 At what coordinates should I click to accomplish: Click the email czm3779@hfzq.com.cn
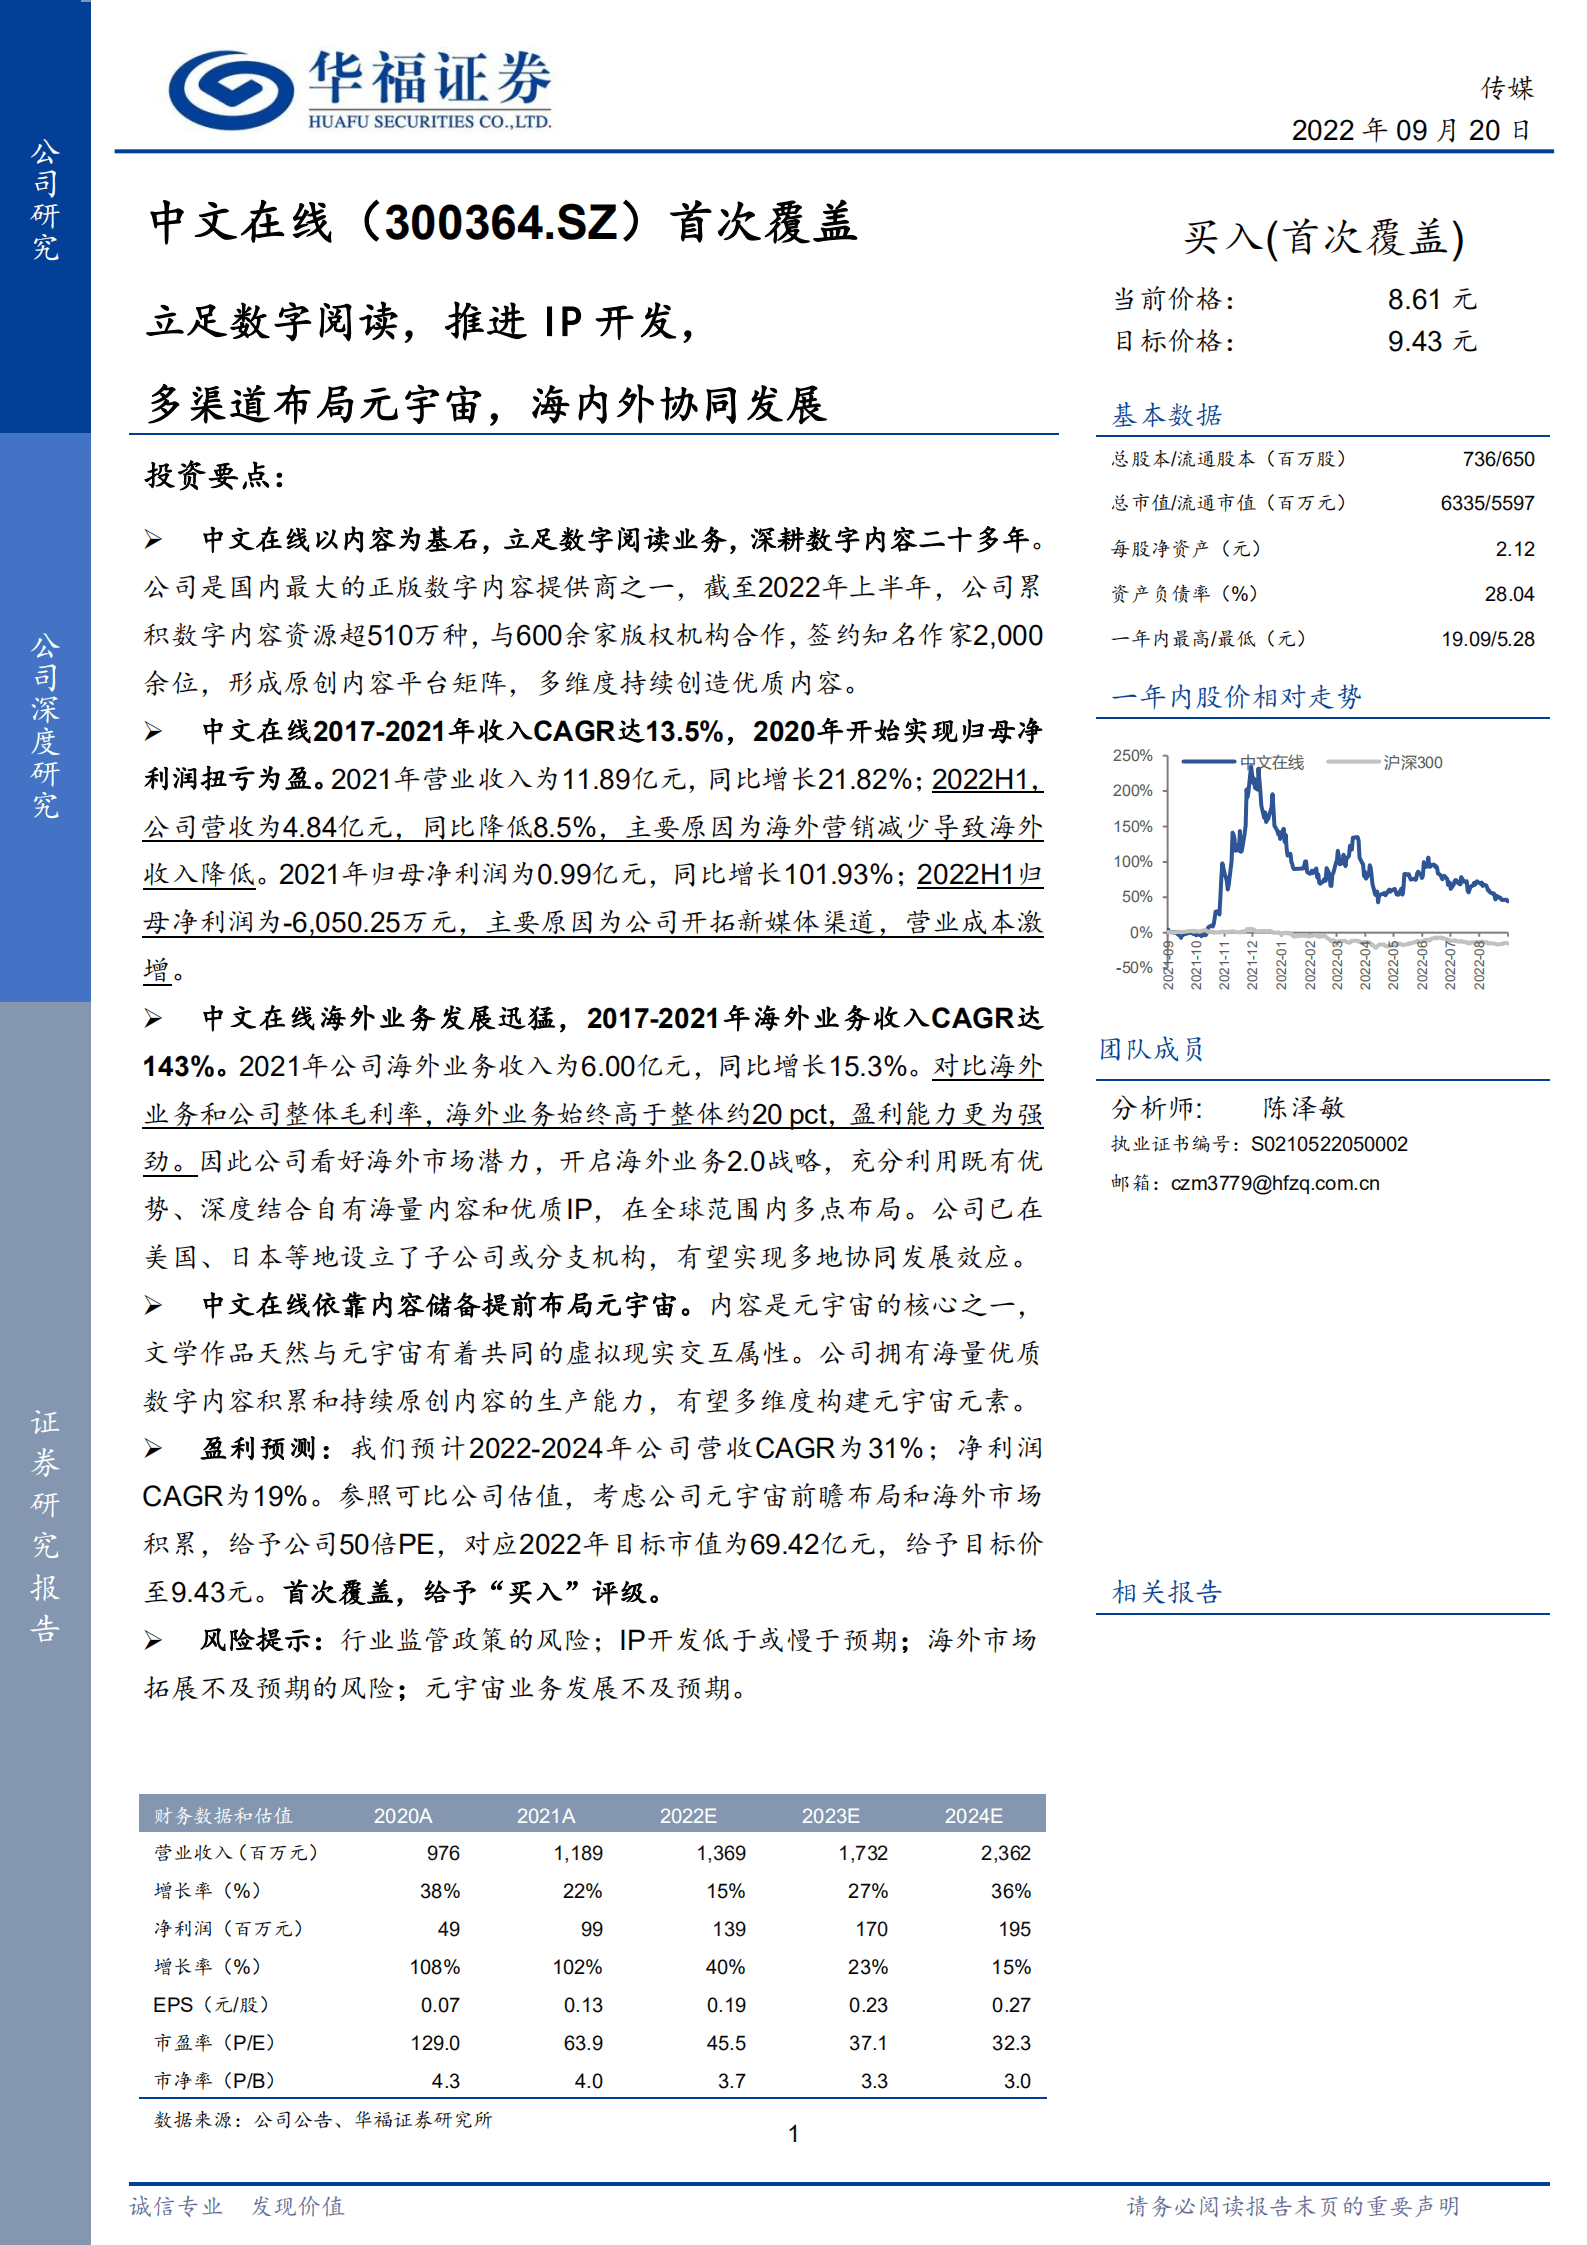(1275, 1183)
